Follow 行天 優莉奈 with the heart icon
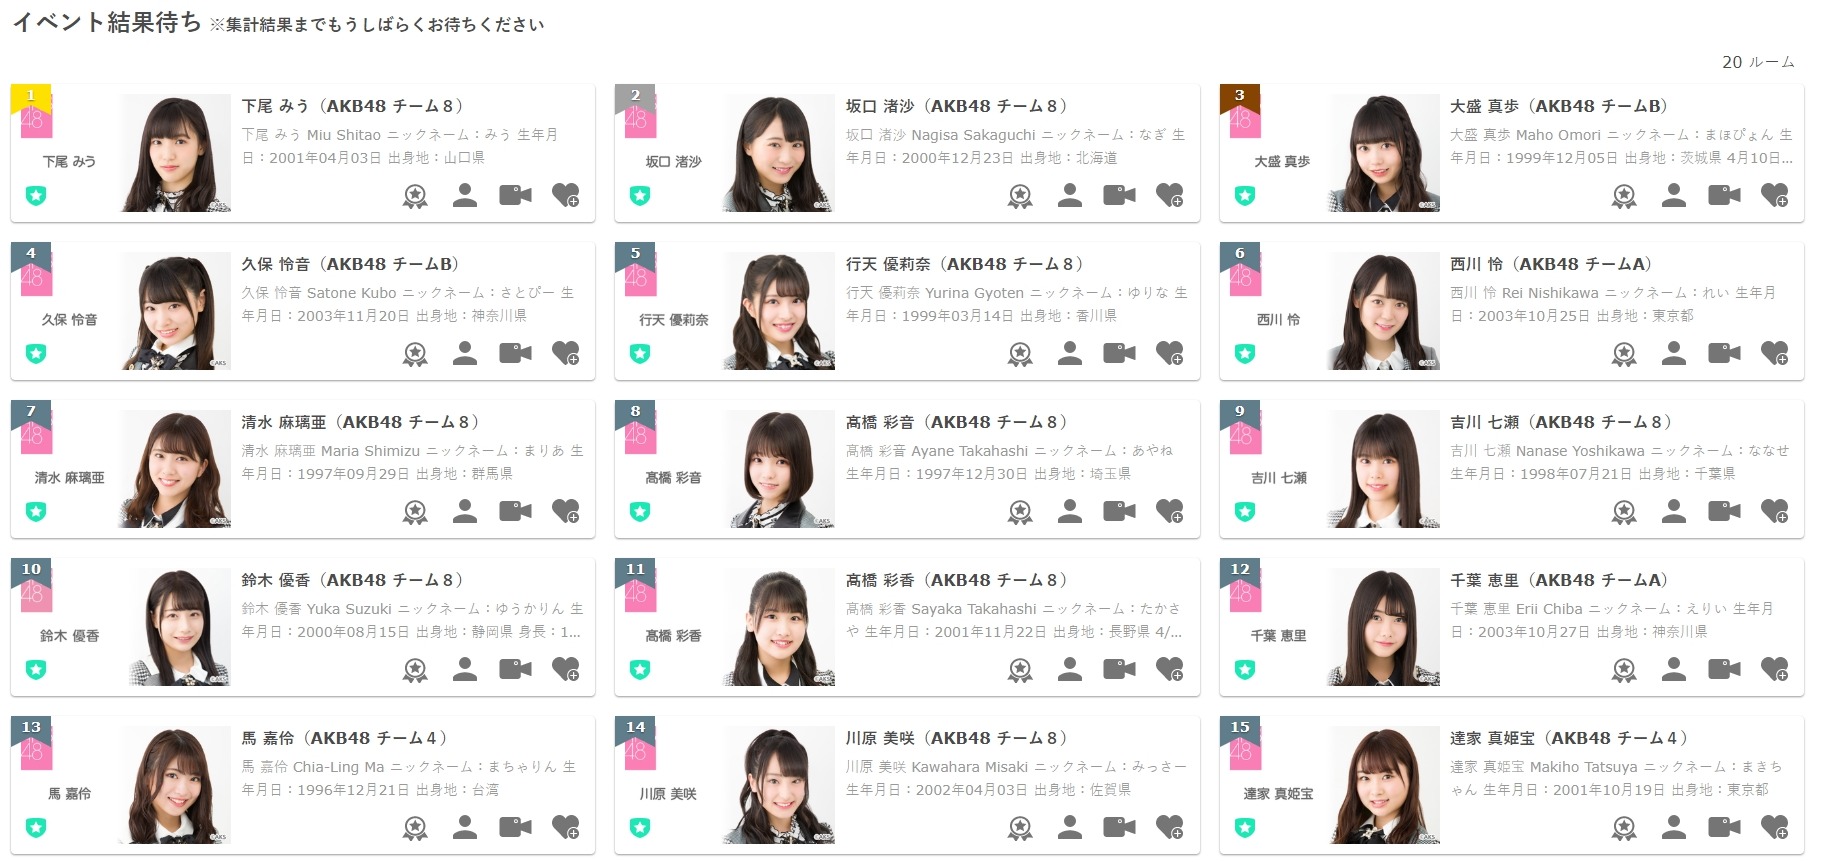The width and height of the screenshot is (1823, 862). (1170, 353)
